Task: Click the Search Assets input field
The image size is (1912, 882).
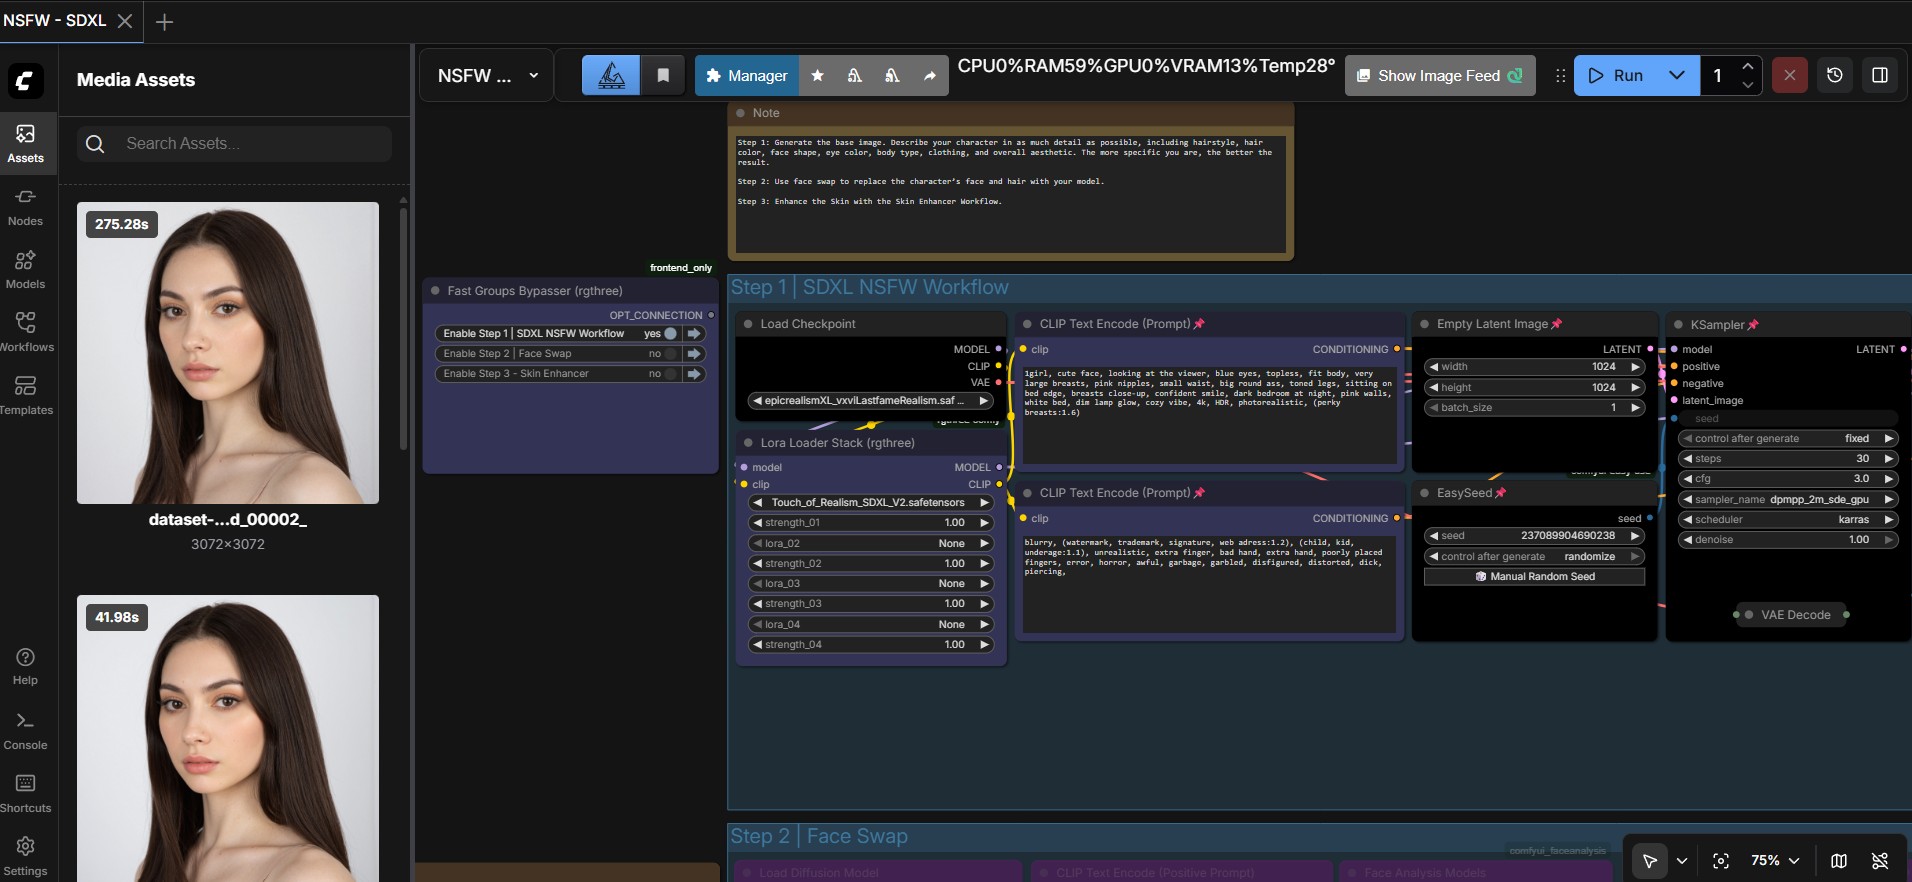Action: pyautogui.click(x=250, y=144)
